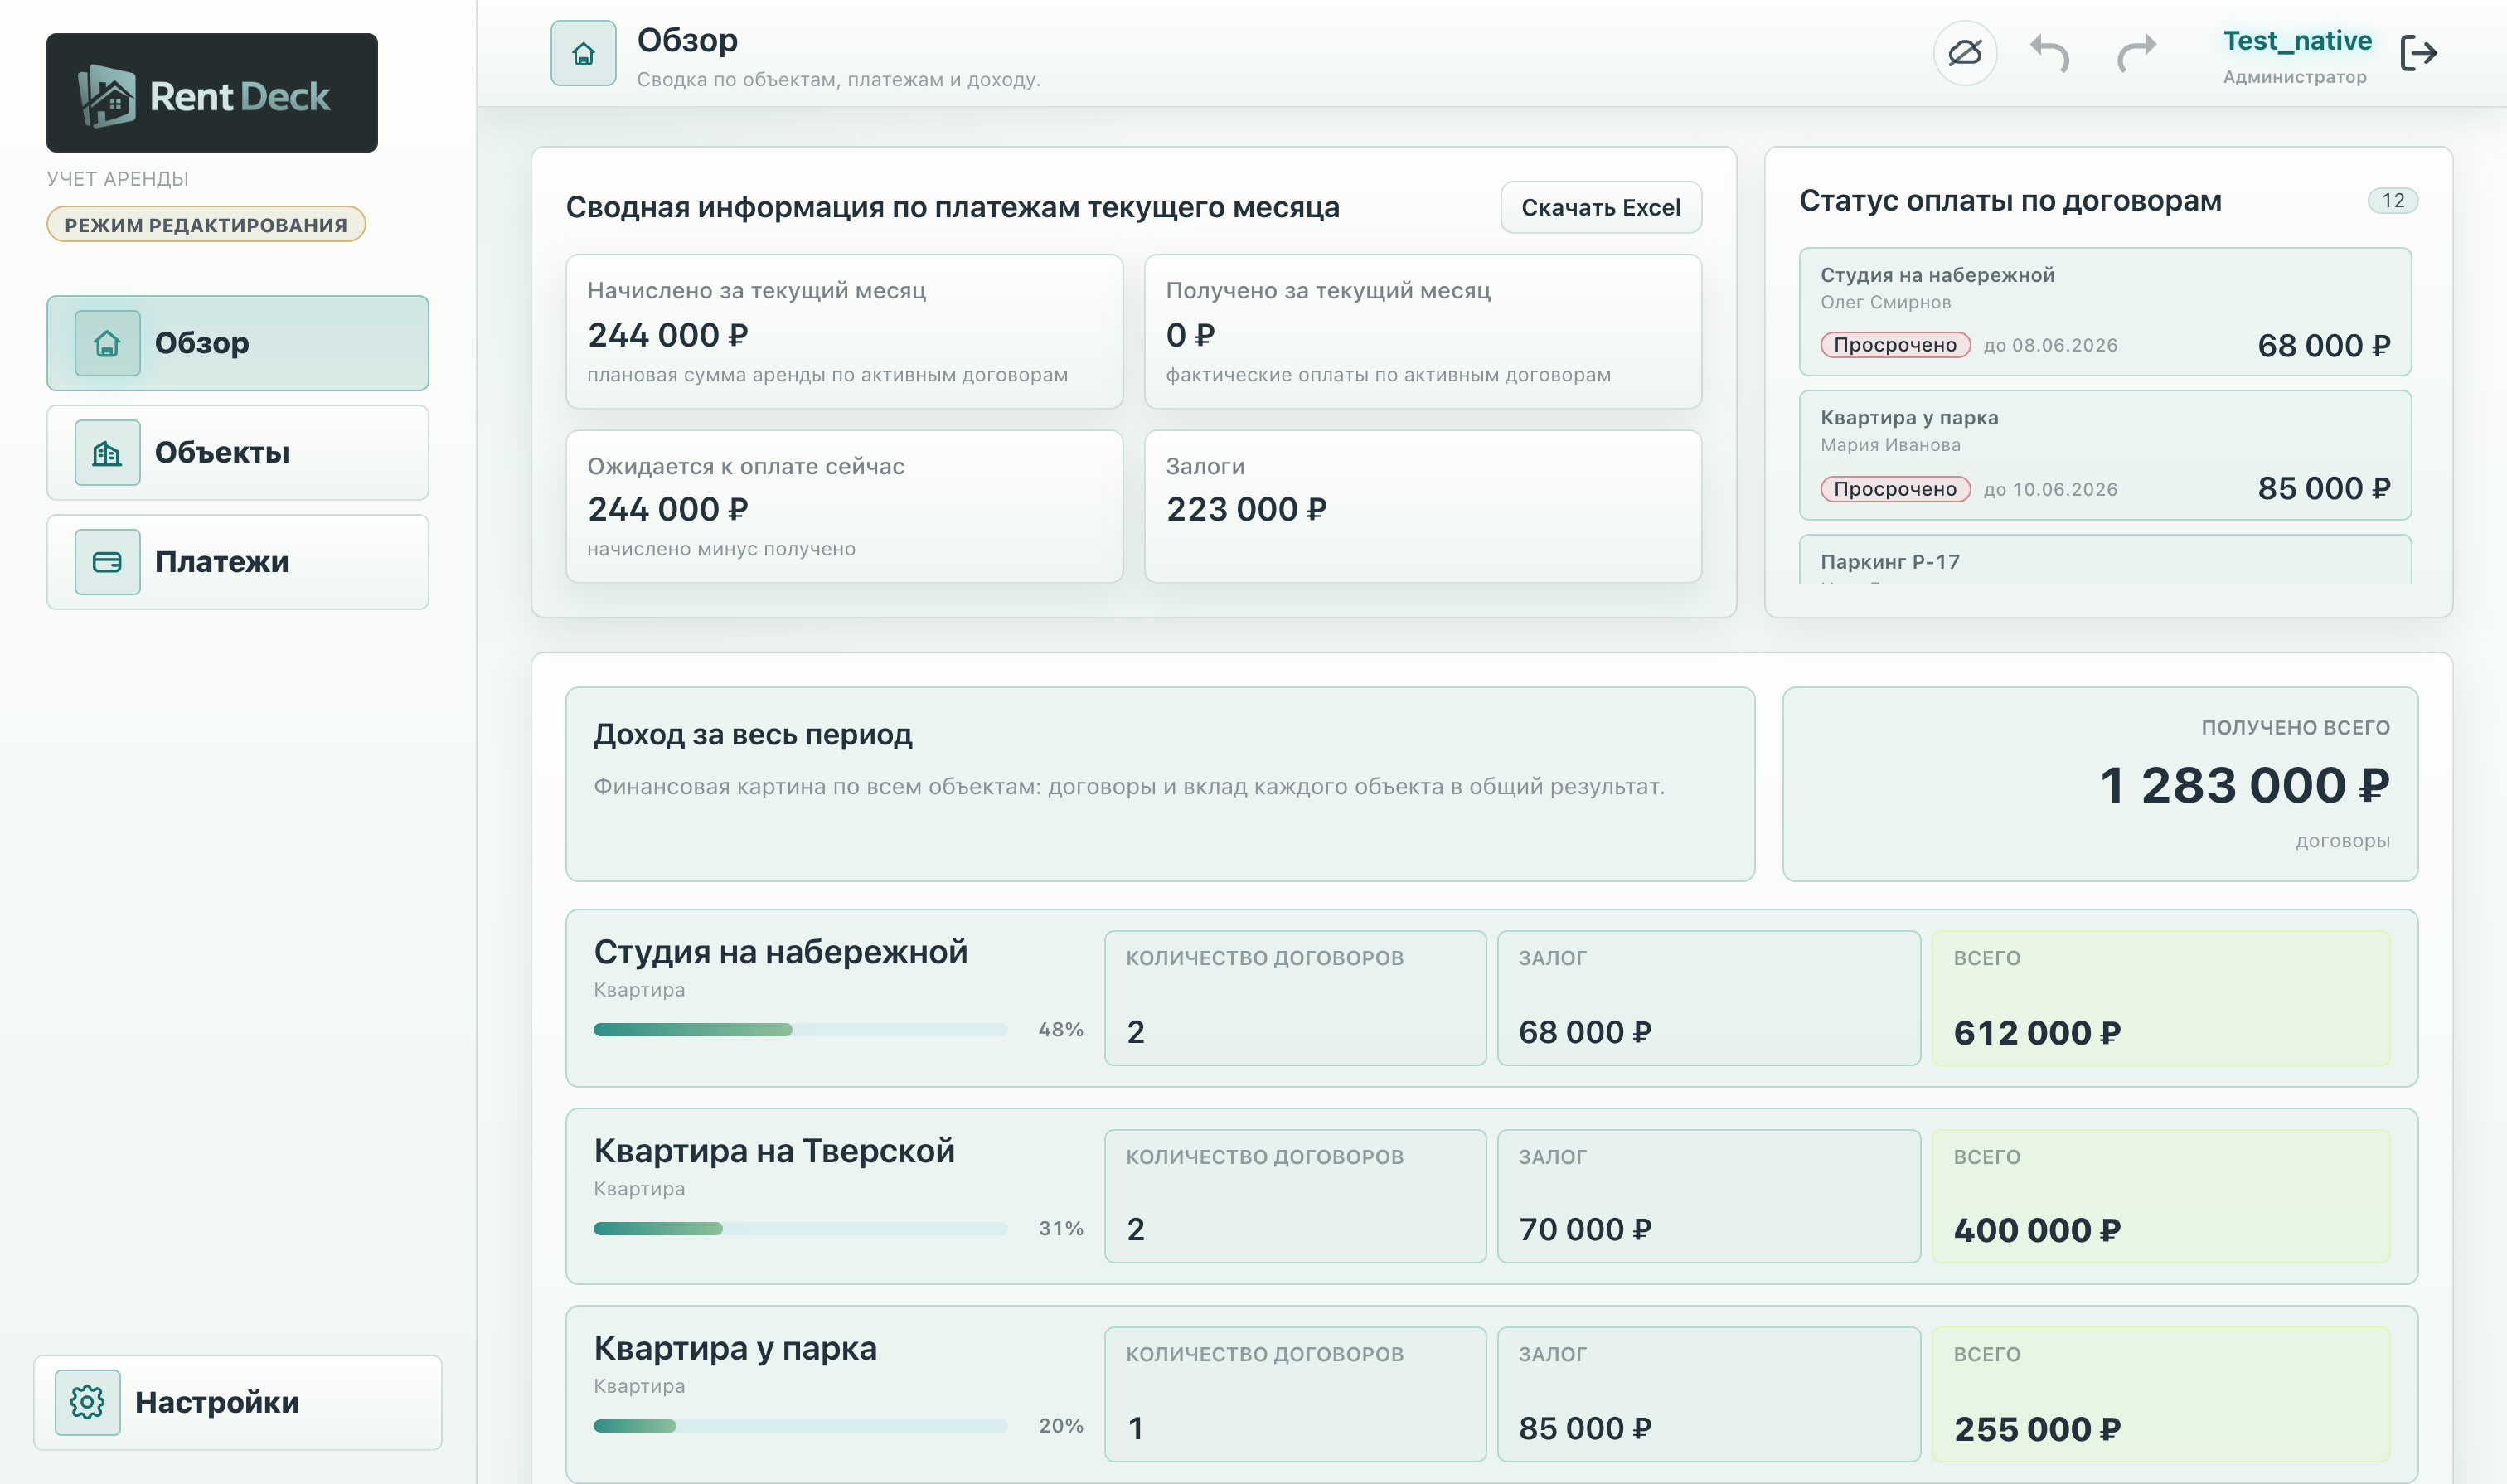Image resolution: width=2507 pixels, height=1484 pixels.
Task: Open the Паркинг Р-17 contract card
Action: (2104, 560)
